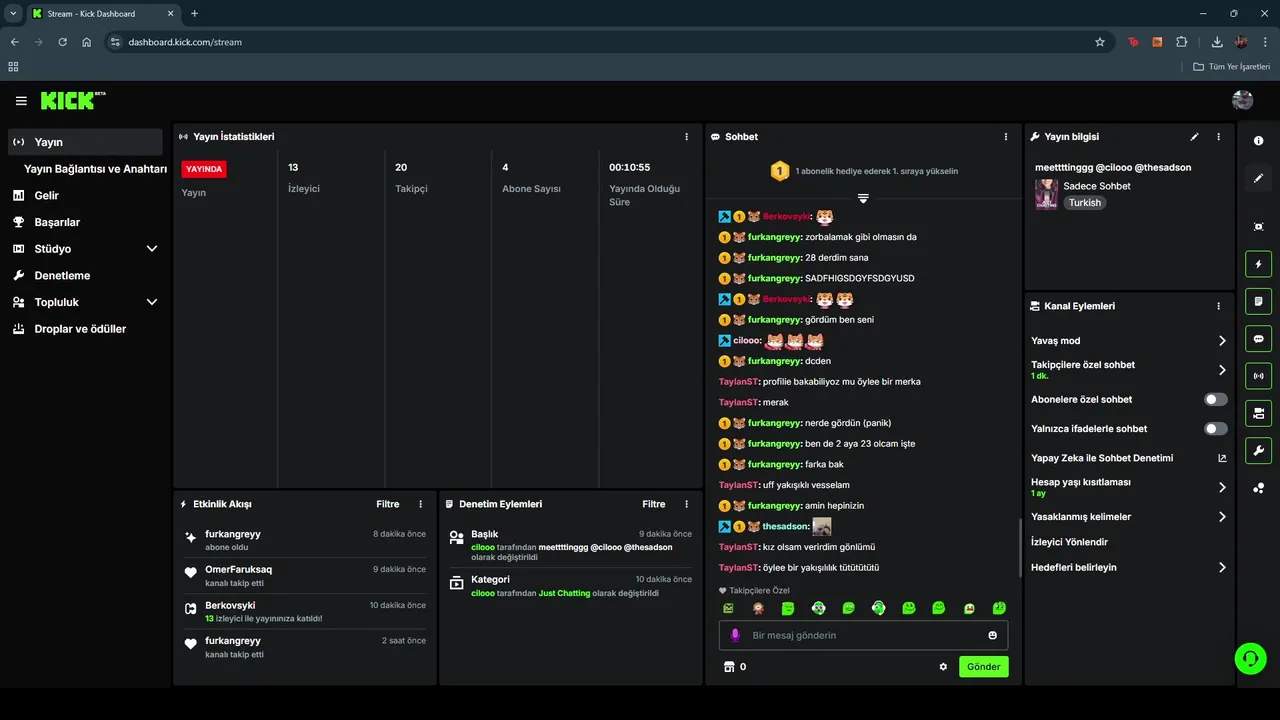Open Tüm Yer İşaretleri bookmarks folder
The image size is (1280, 720).
(1232, 67)
